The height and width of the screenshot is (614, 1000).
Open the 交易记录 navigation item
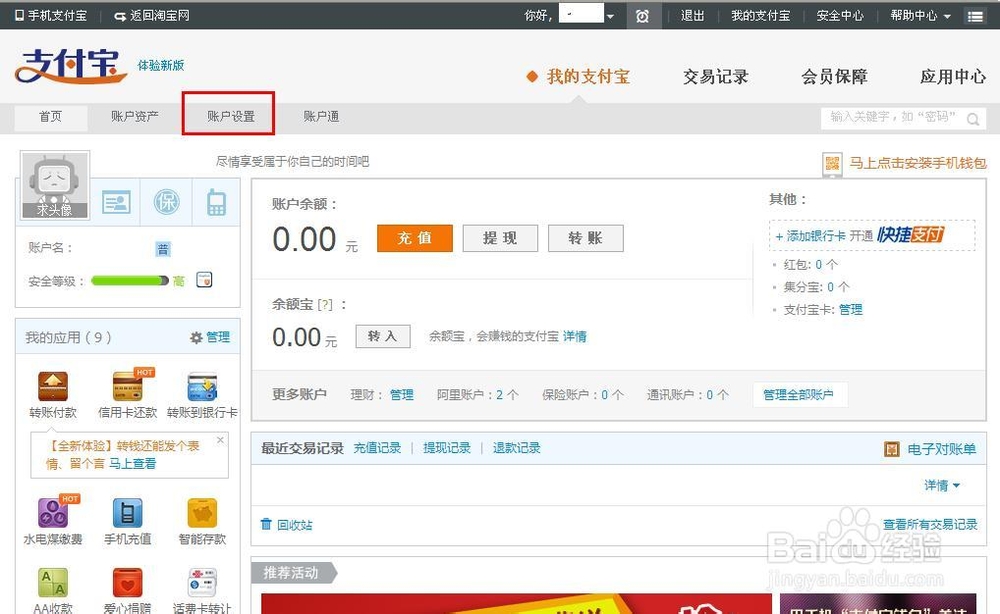[x=714, y=77]
